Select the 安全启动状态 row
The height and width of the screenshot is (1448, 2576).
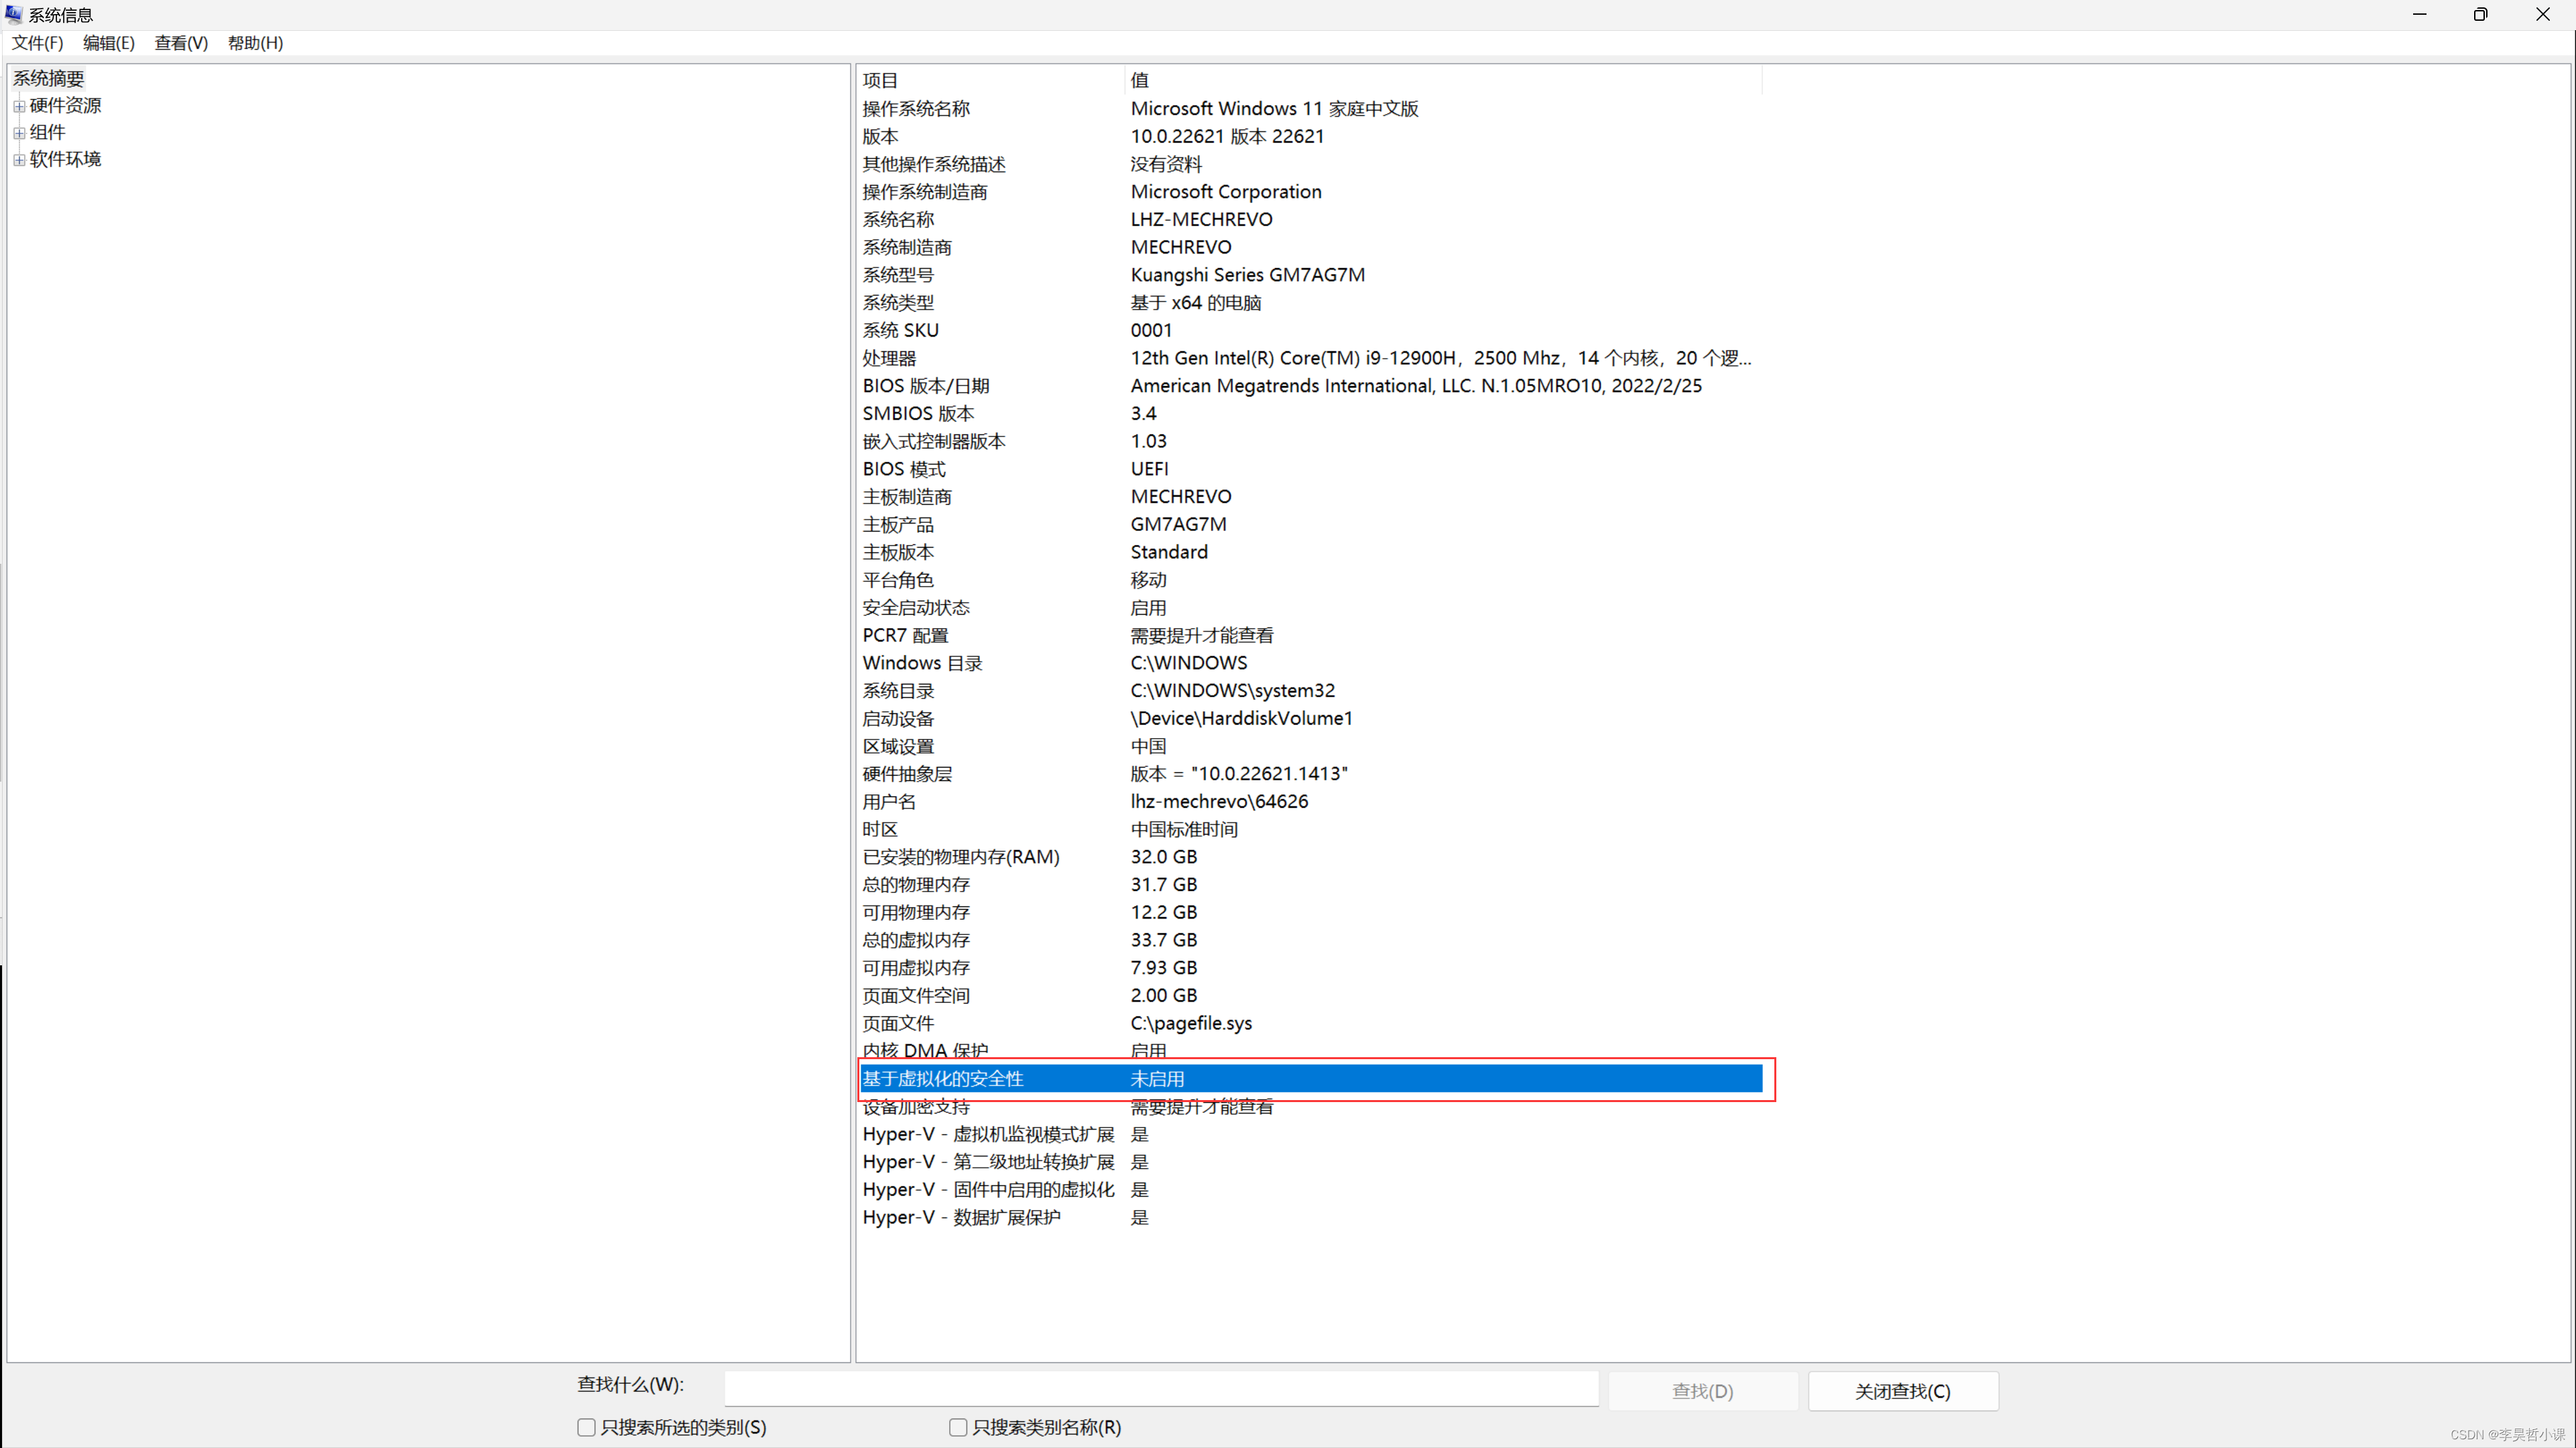pyautogui.click(x=1310, y=608)
